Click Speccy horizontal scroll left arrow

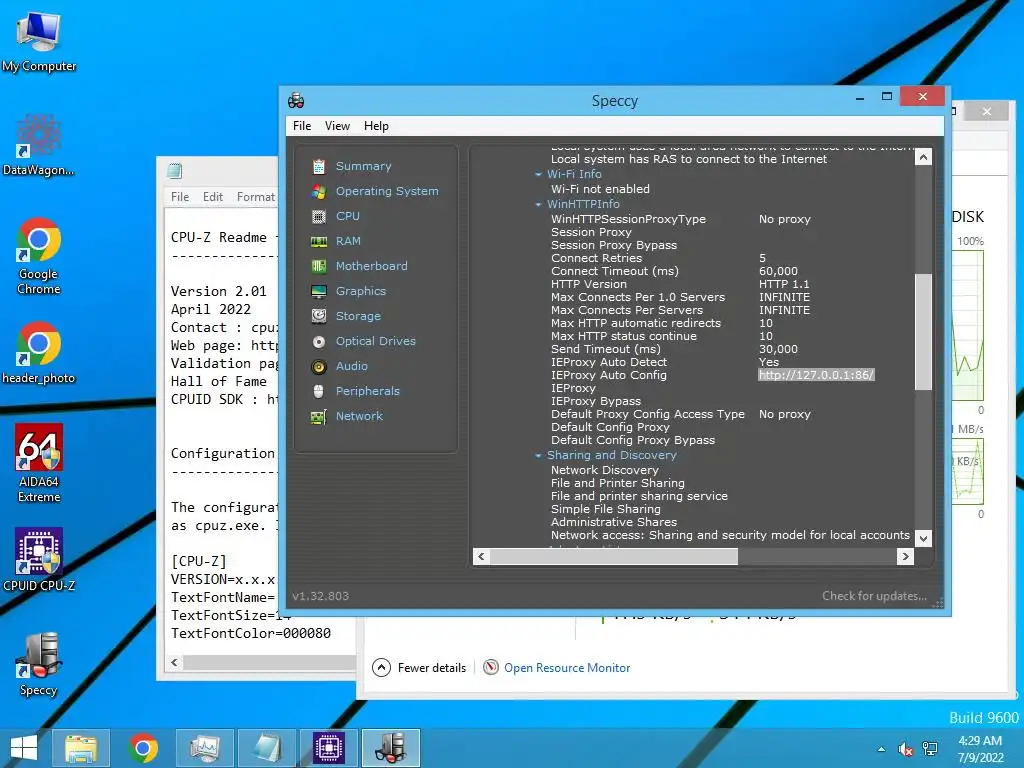[481, 556]
